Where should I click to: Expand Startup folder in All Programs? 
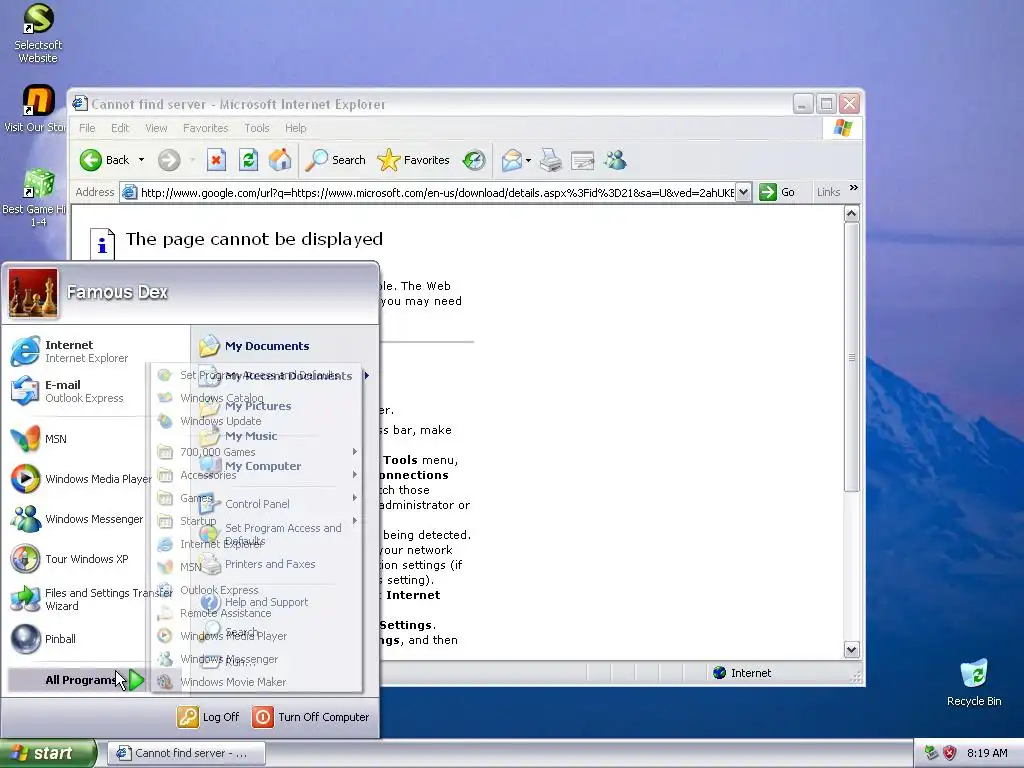[x=258, y=520]
